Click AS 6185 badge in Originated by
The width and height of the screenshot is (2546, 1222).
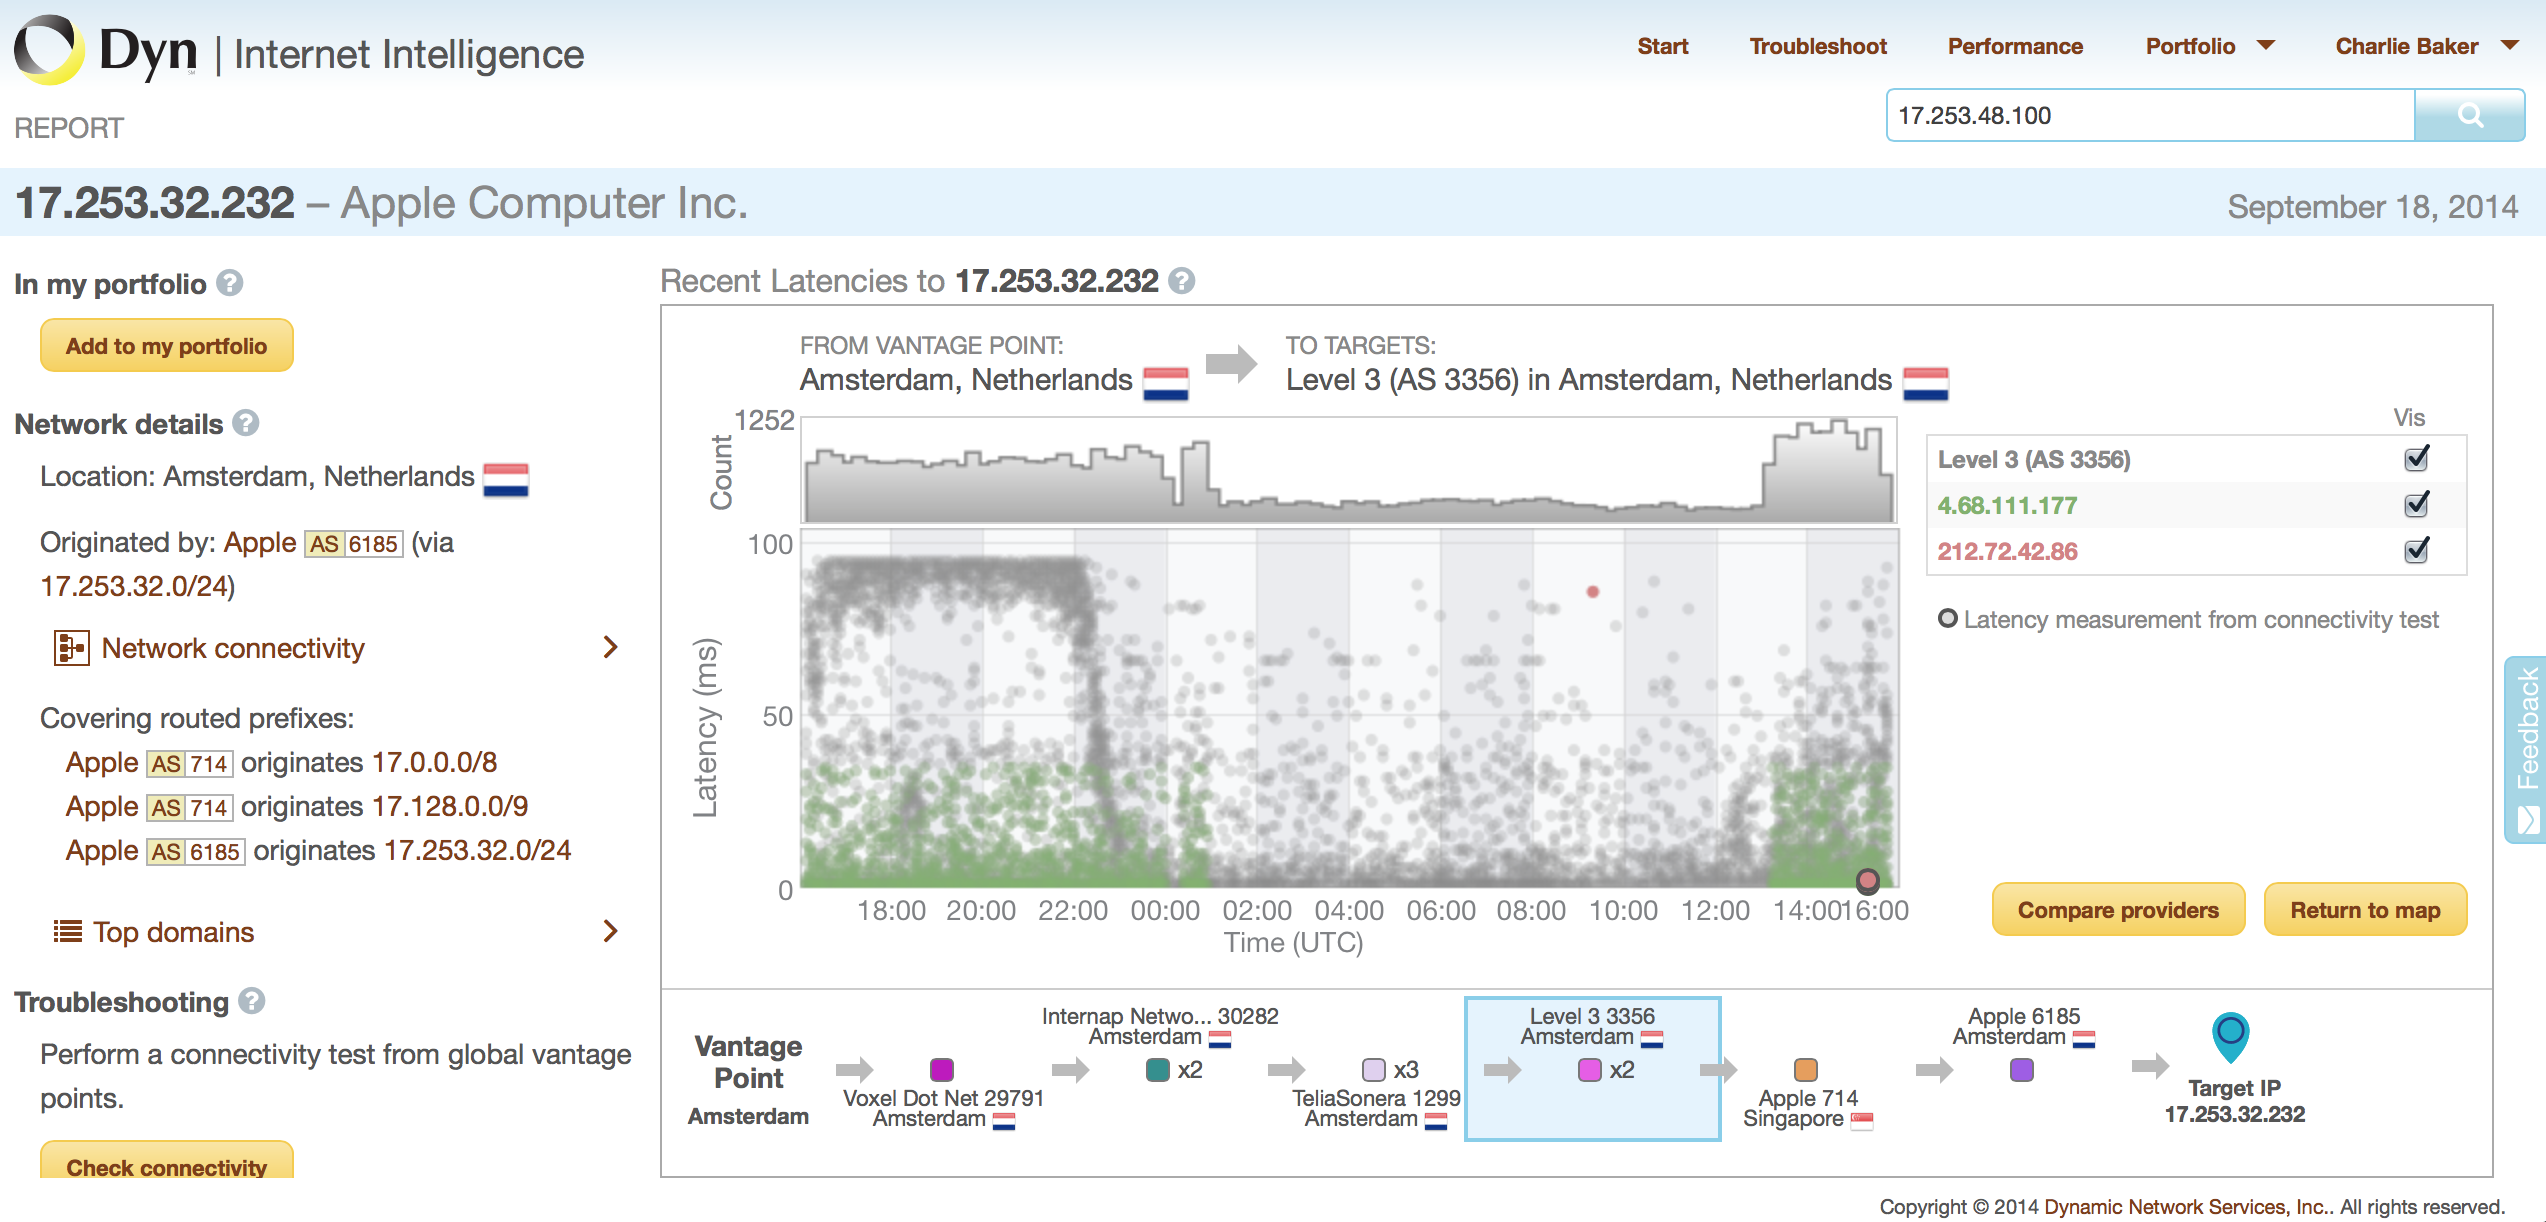354,544
